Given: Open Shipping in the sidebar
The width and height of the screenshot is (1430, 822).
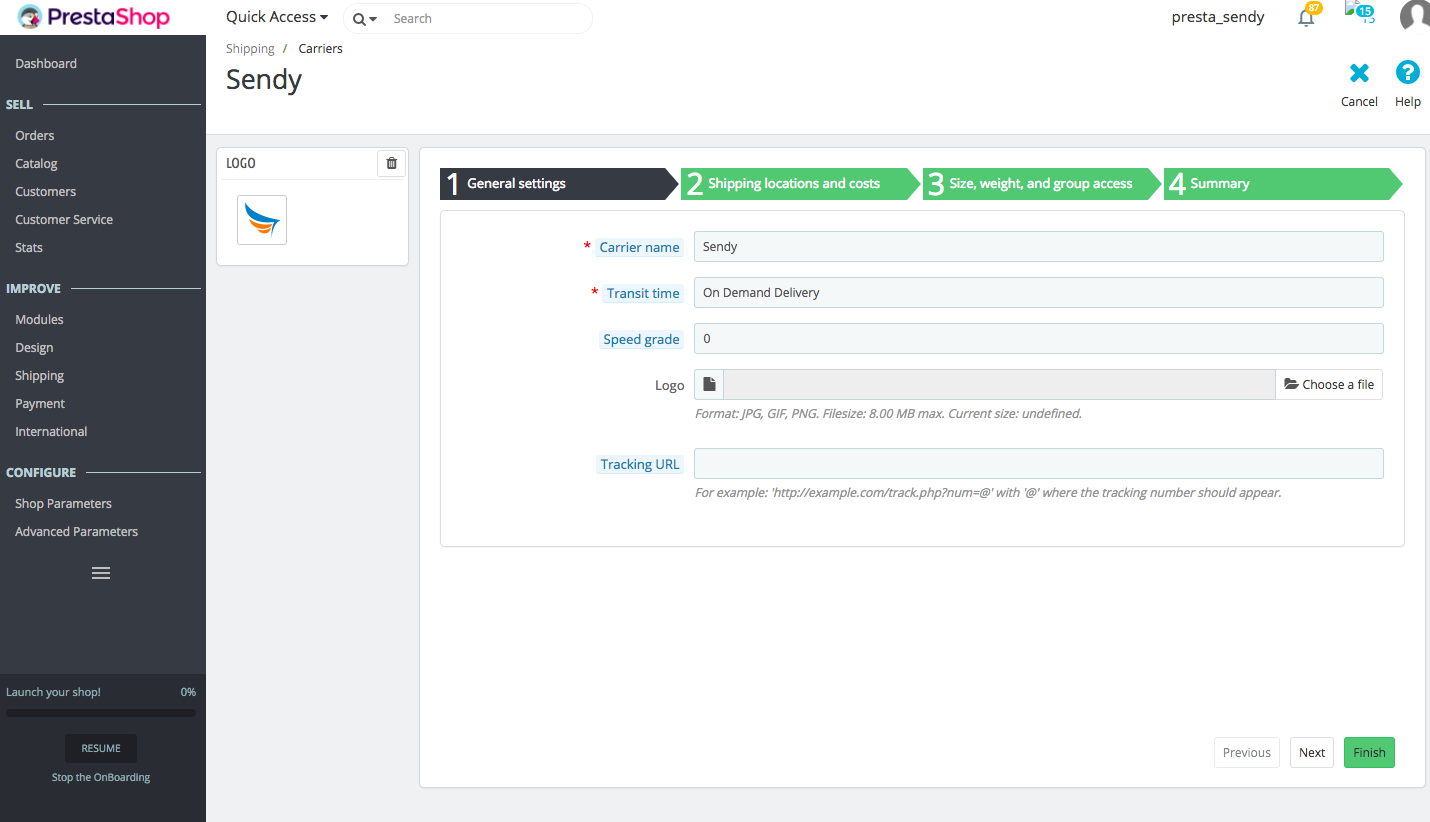Looking at the screenshot, I should tap(39, 375).
